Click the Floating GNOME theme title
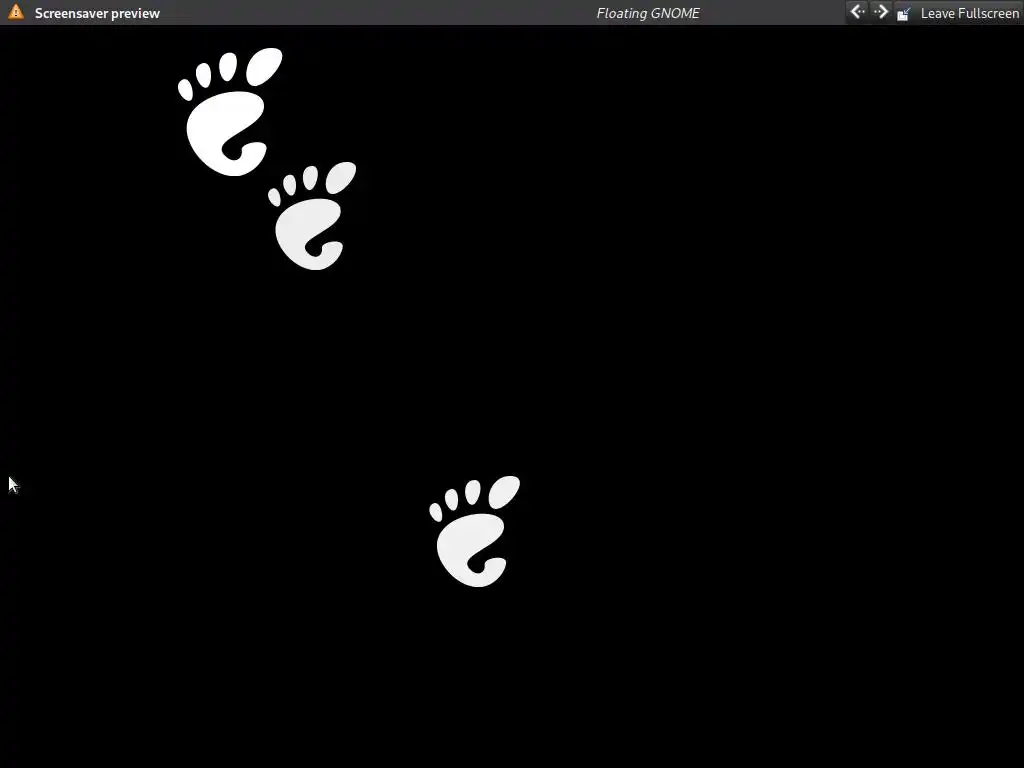The height and width of the screenshot is (768, 1024). 648,13
